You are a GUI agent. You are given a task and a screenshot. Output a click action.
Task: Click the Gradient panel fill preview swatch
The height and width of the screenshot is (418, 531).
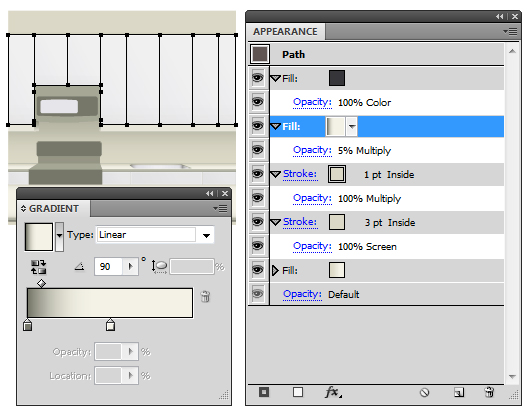click(x=39, y=237)
